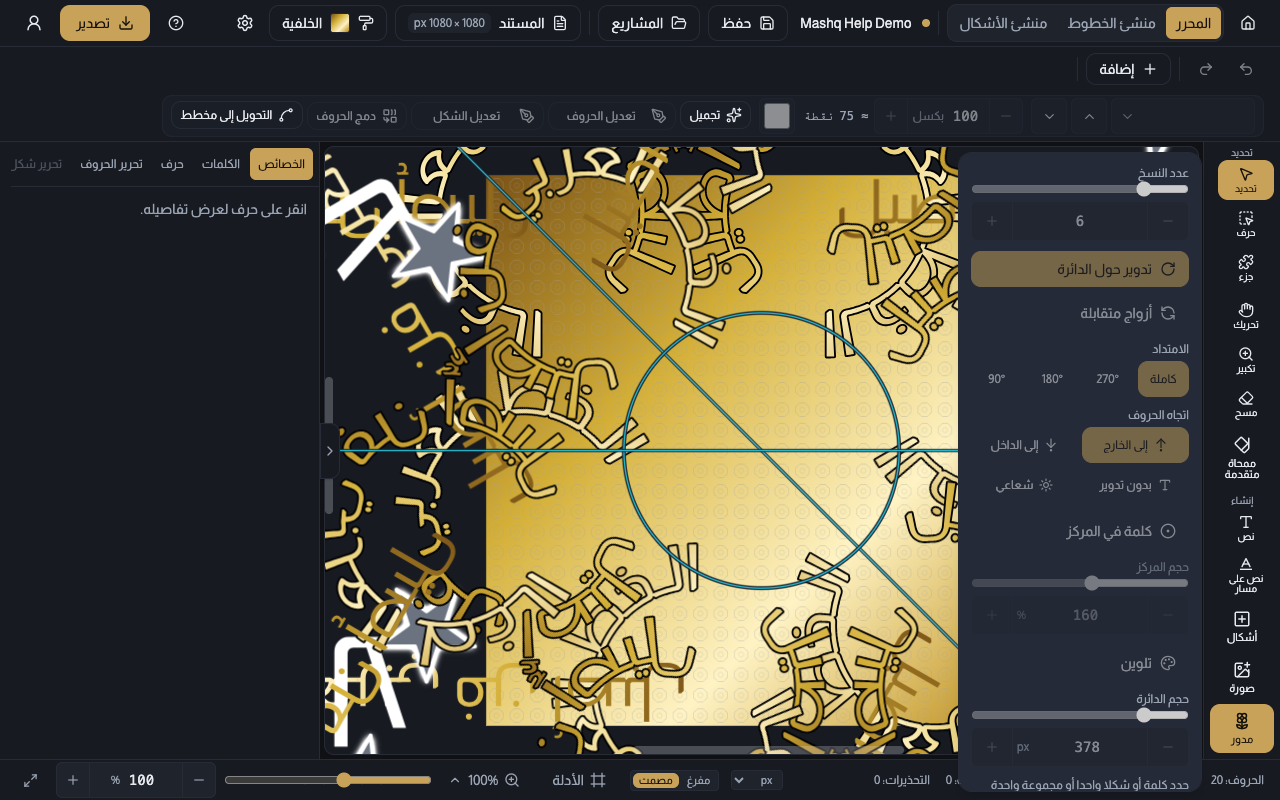Open the إضافة add menu

(x=1128, y=69)
